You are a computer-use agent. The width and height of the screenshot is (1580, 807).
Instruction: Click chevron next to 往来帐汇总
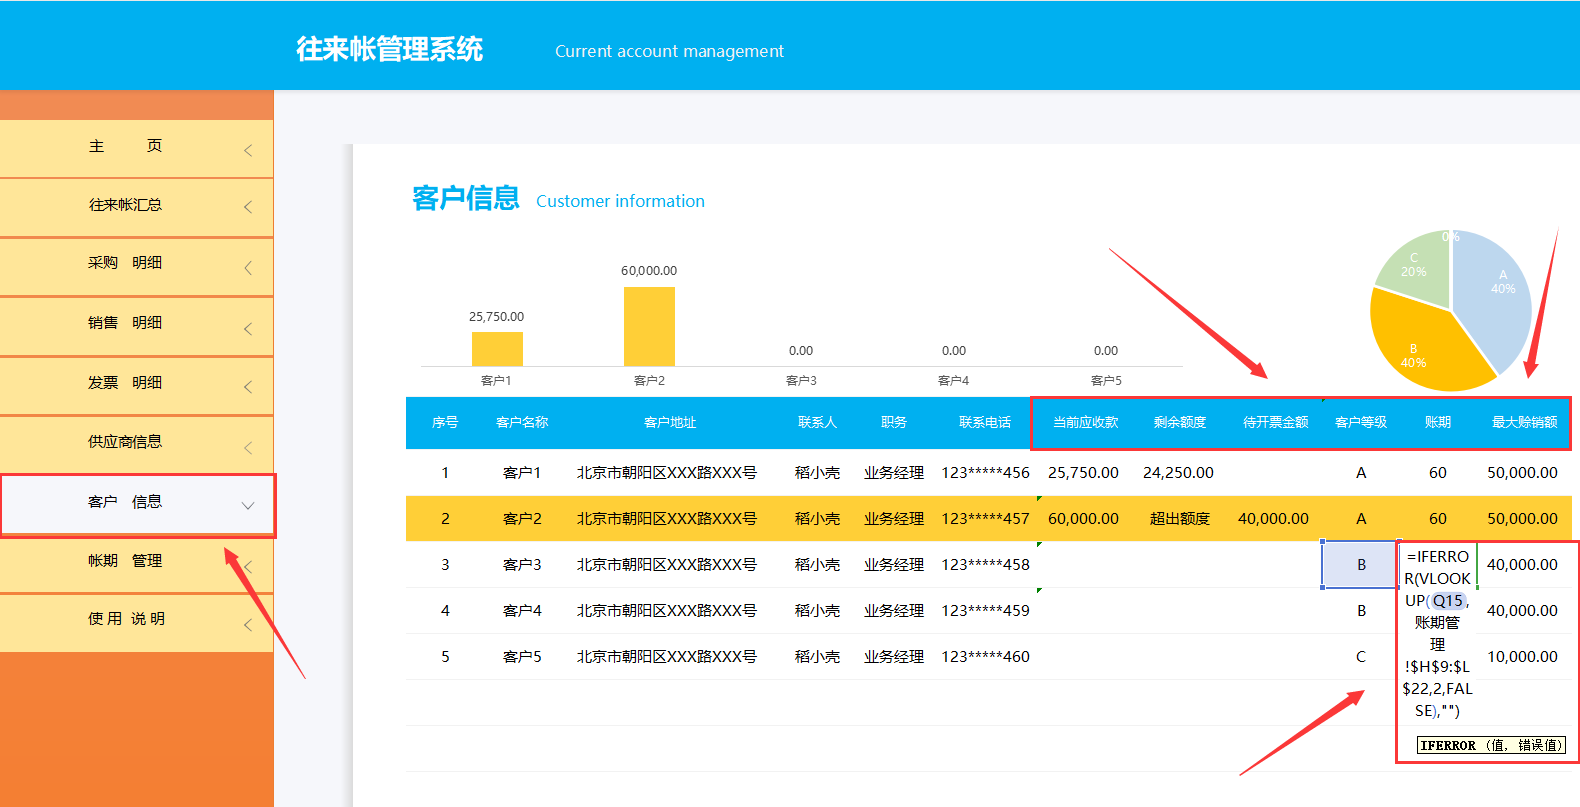pos(248,207)
